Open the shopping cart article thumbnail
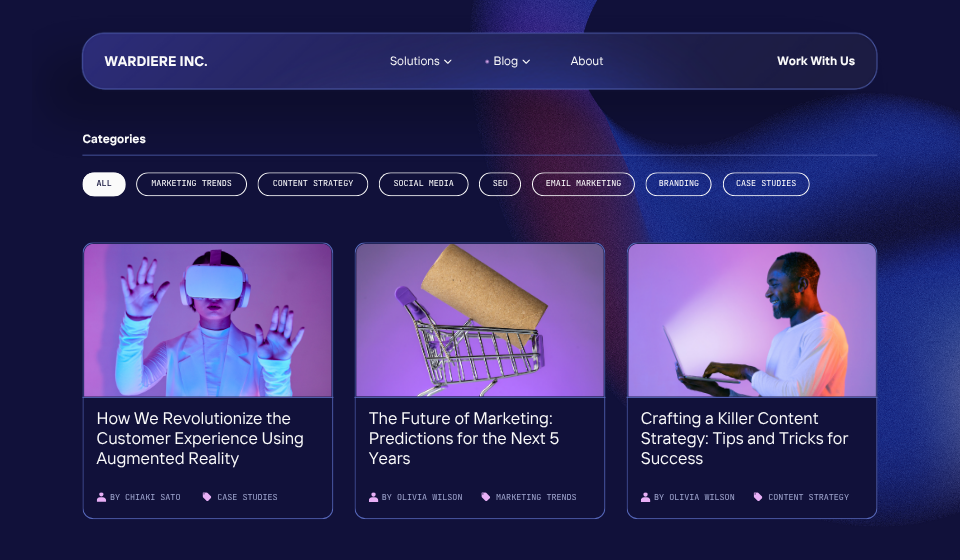The width and height of the screenshot is (960, 560). [480, 320]
